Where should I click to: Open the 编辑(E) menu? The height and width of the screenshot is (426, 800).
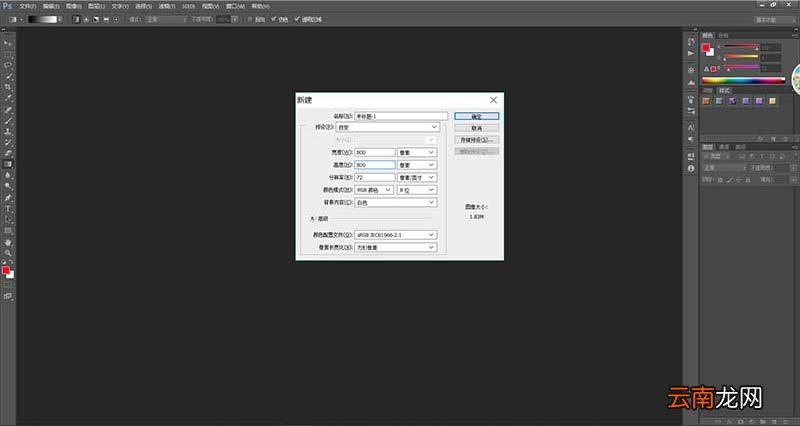(51, 6)
